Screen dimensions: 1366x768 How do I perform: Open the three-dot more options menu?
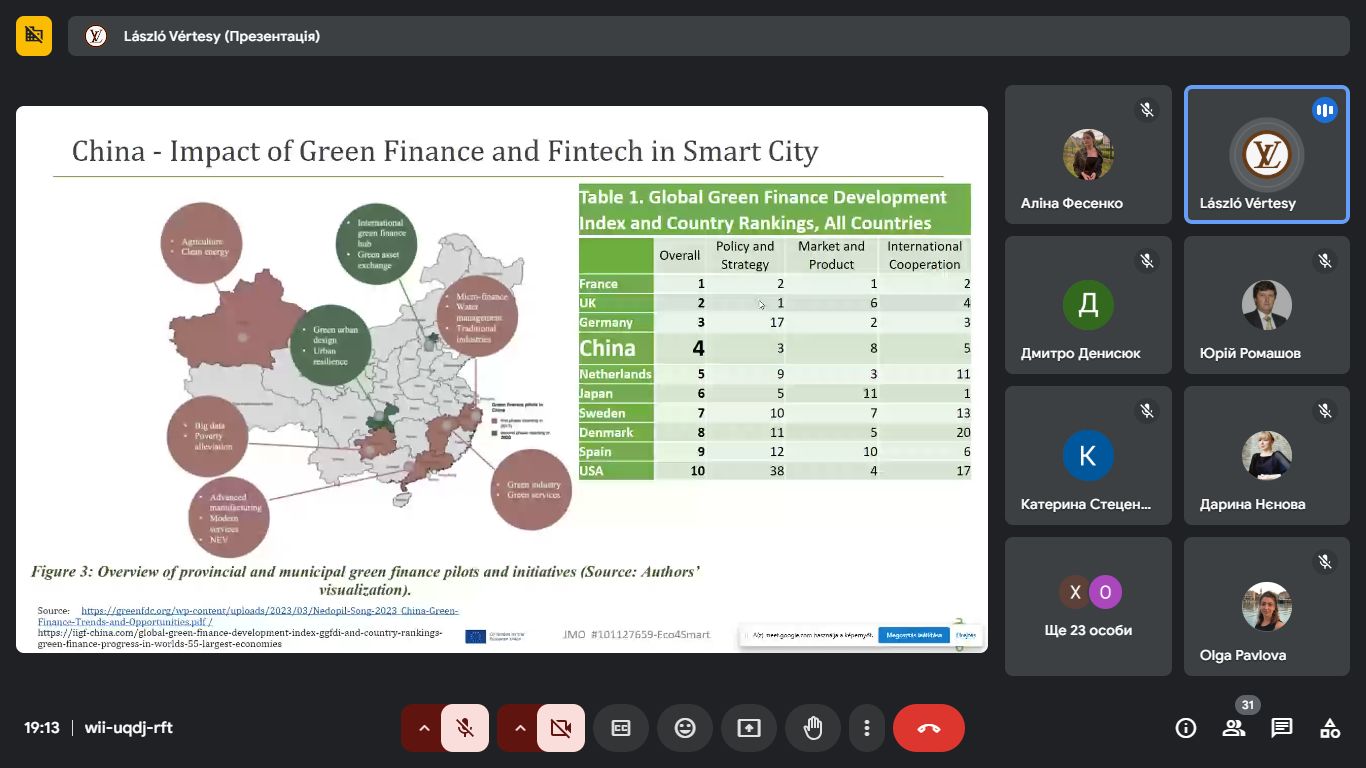click(868, 728)
